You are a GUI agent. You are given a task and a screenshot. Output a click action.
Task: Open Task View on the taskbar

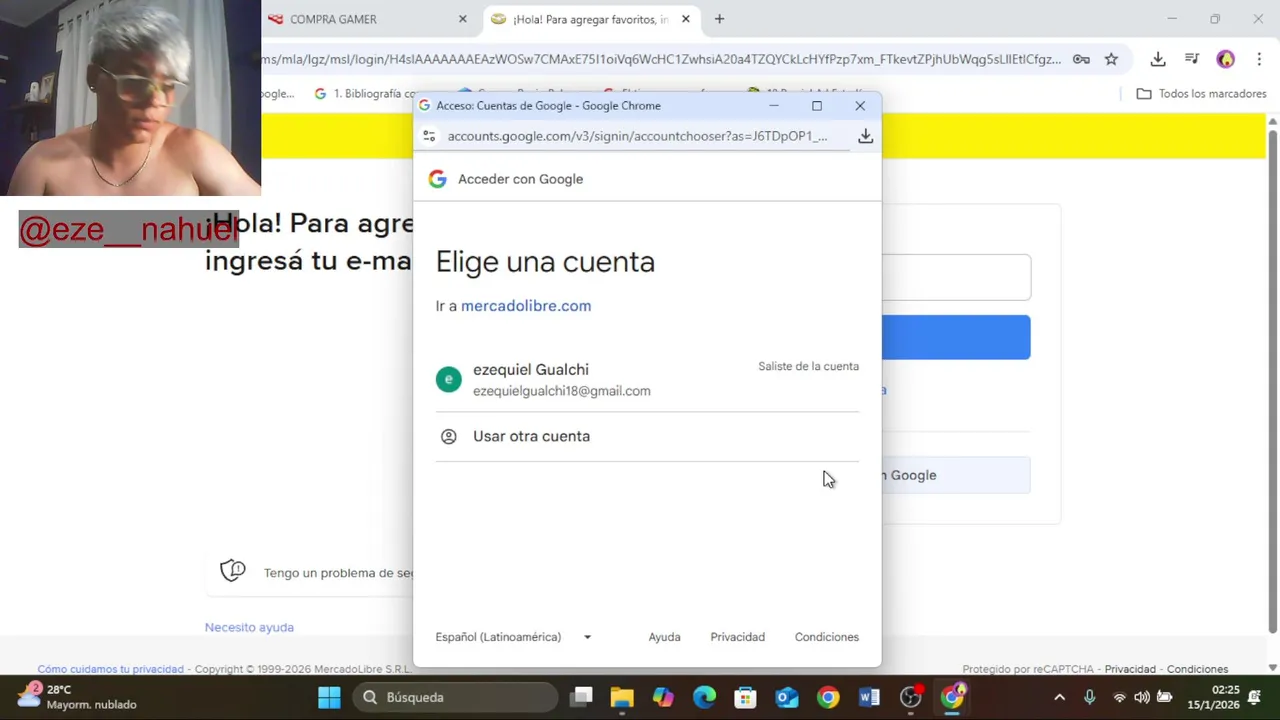click(582, 697)
